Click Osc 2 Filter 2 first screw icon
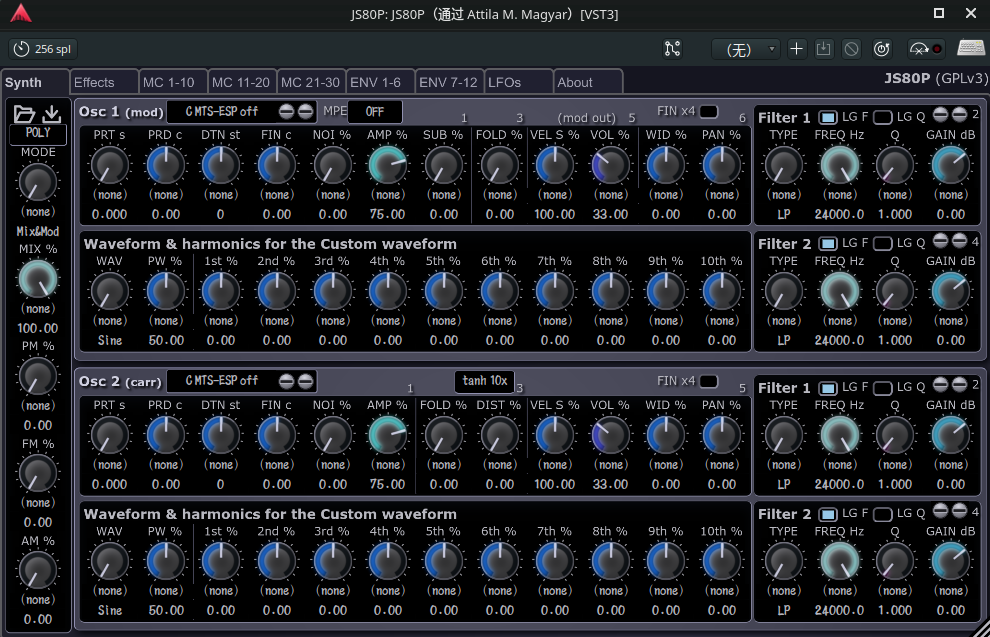Image resolution: width=990 pixels, height=637 pixels. (941, 511)
